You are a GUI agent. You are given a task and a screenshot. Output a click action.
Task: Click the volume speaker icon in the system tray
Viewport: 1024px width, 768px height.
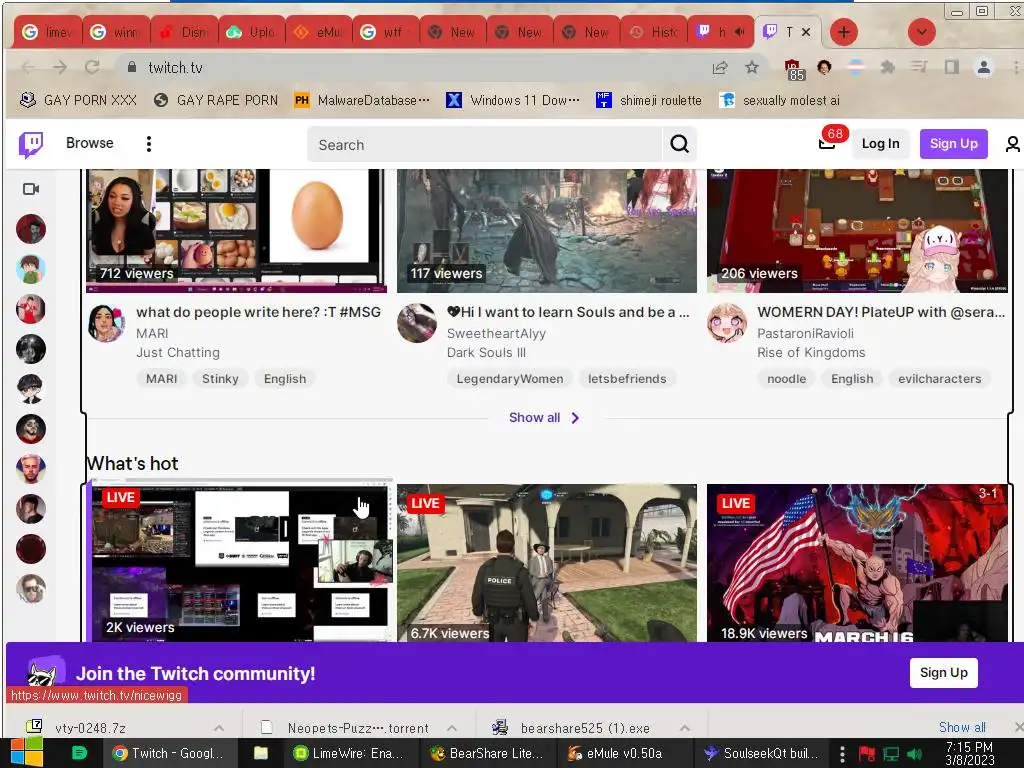click(x=914, y=754)
